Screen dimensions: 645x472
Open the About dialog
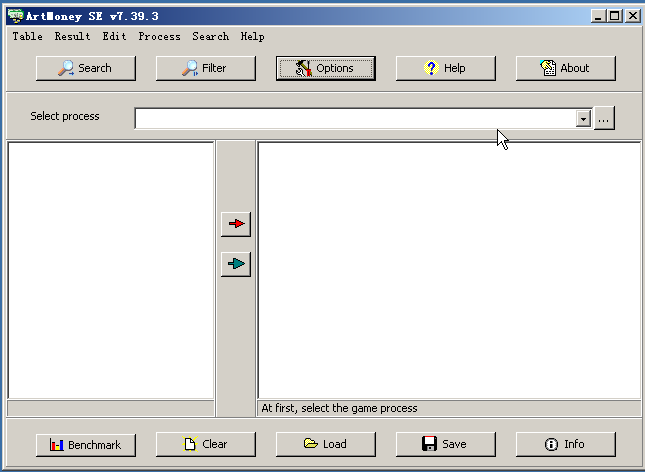point(565,68)
